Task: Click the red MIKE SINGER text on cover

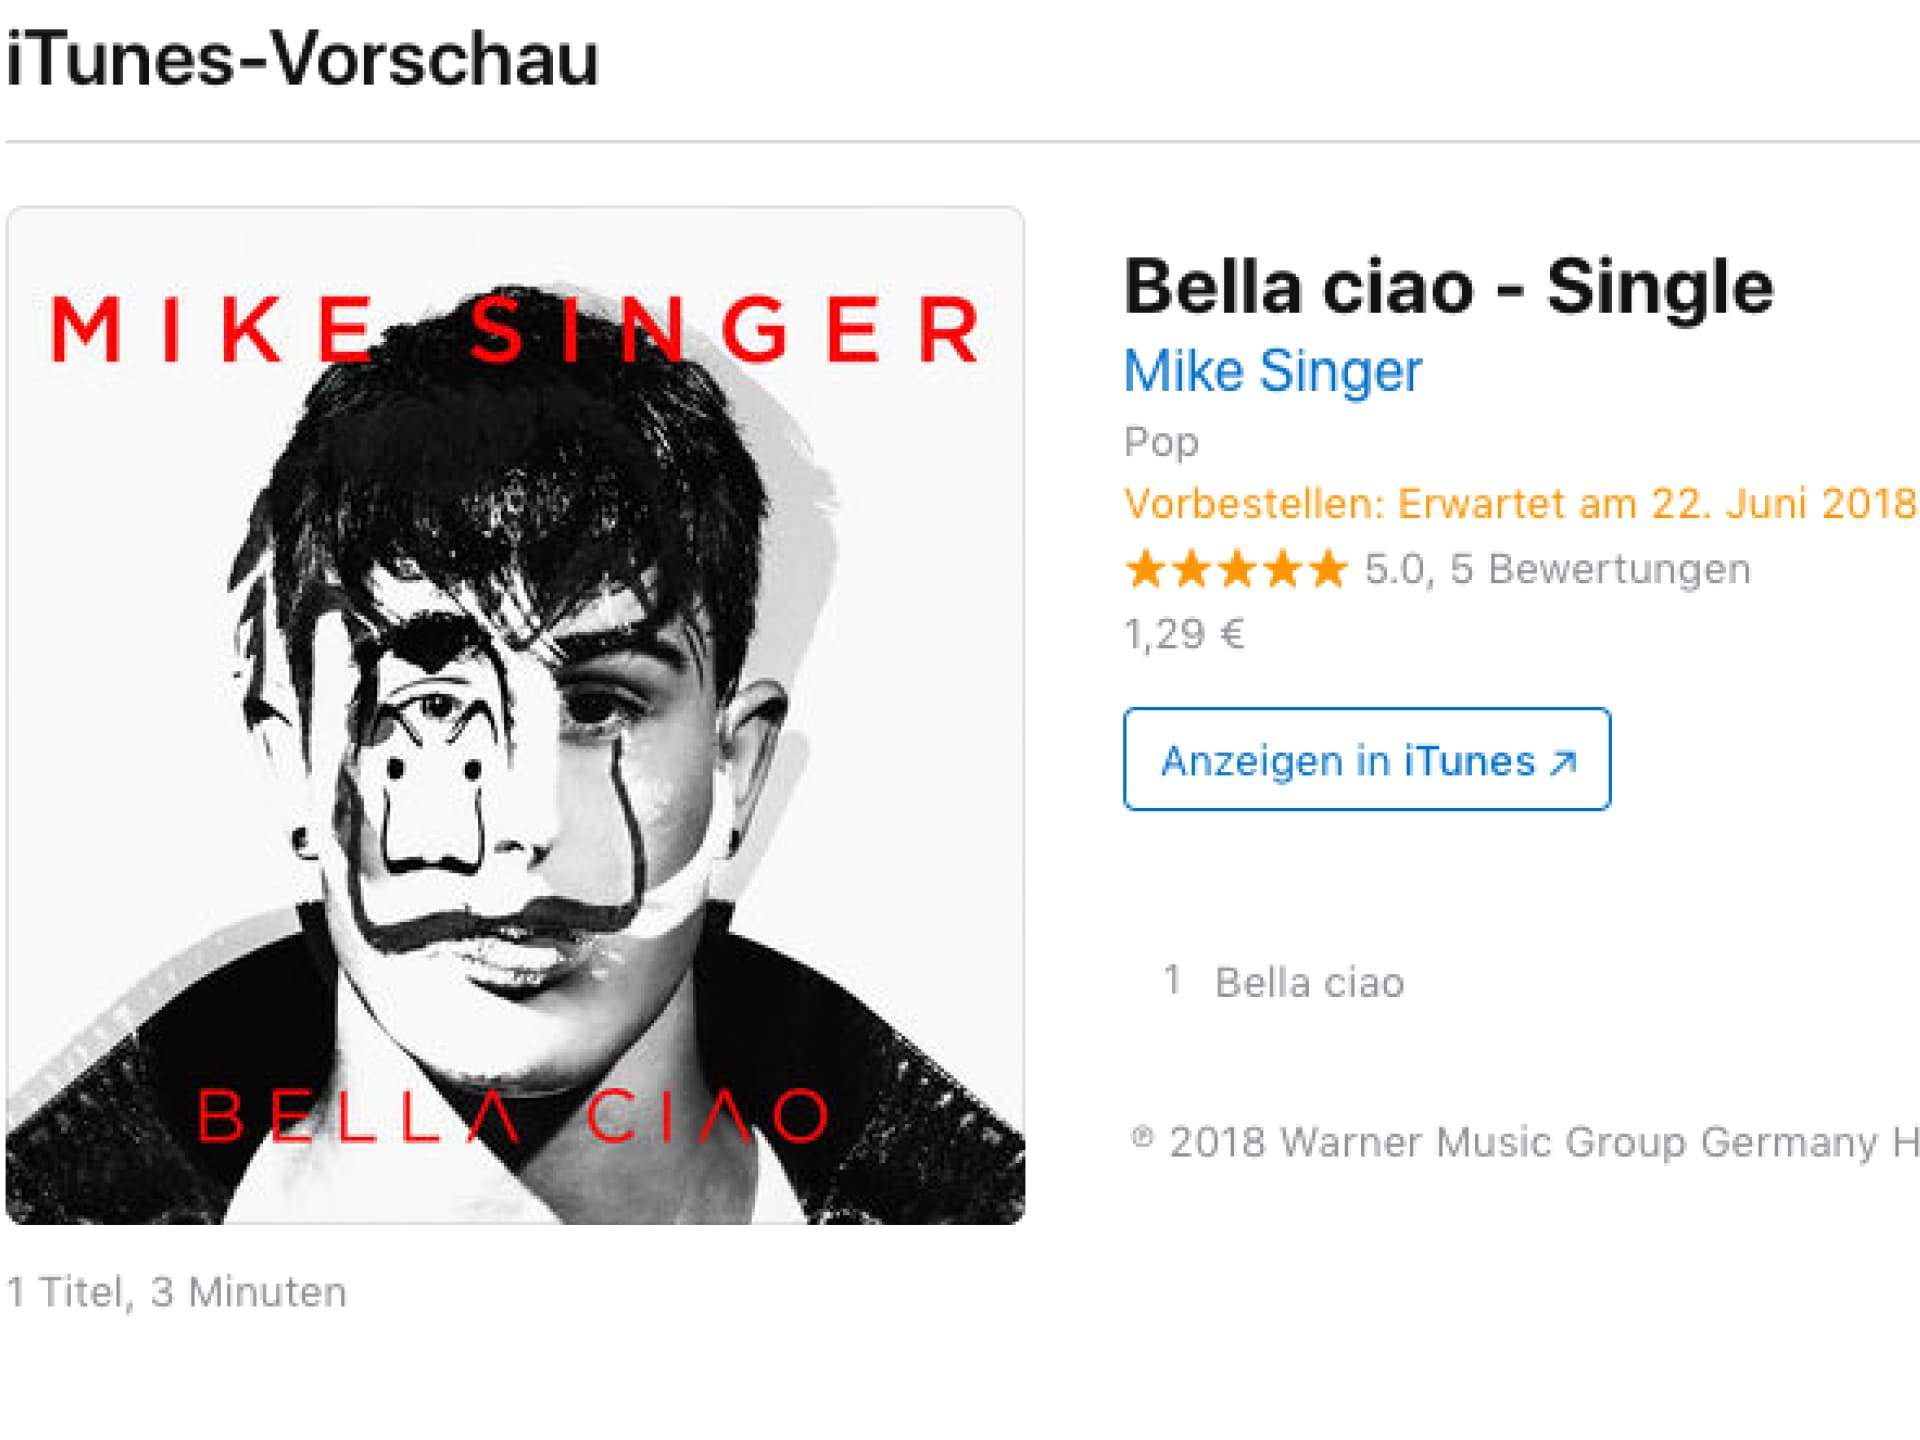Action: coord(515,329)
